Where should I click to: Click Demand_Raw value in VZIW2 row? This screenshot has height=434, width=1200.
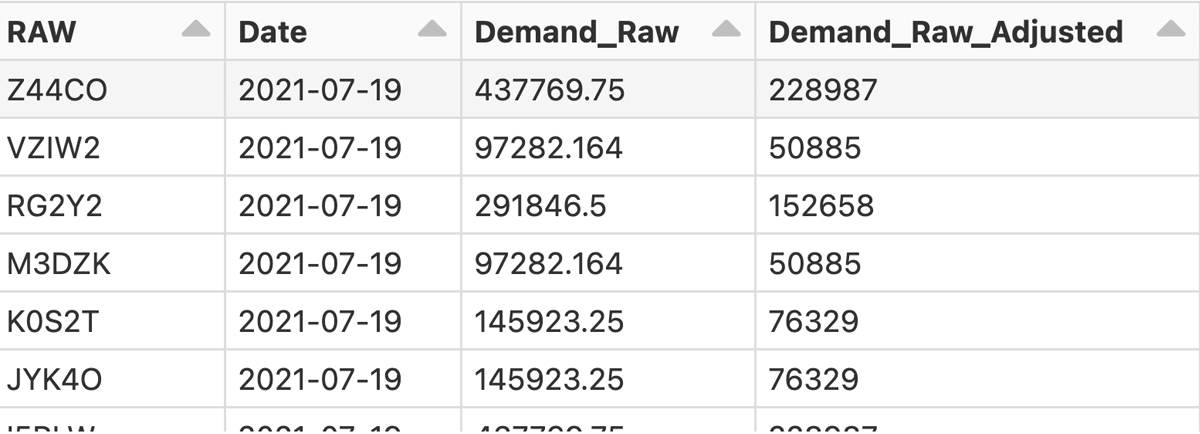(548, 148)
